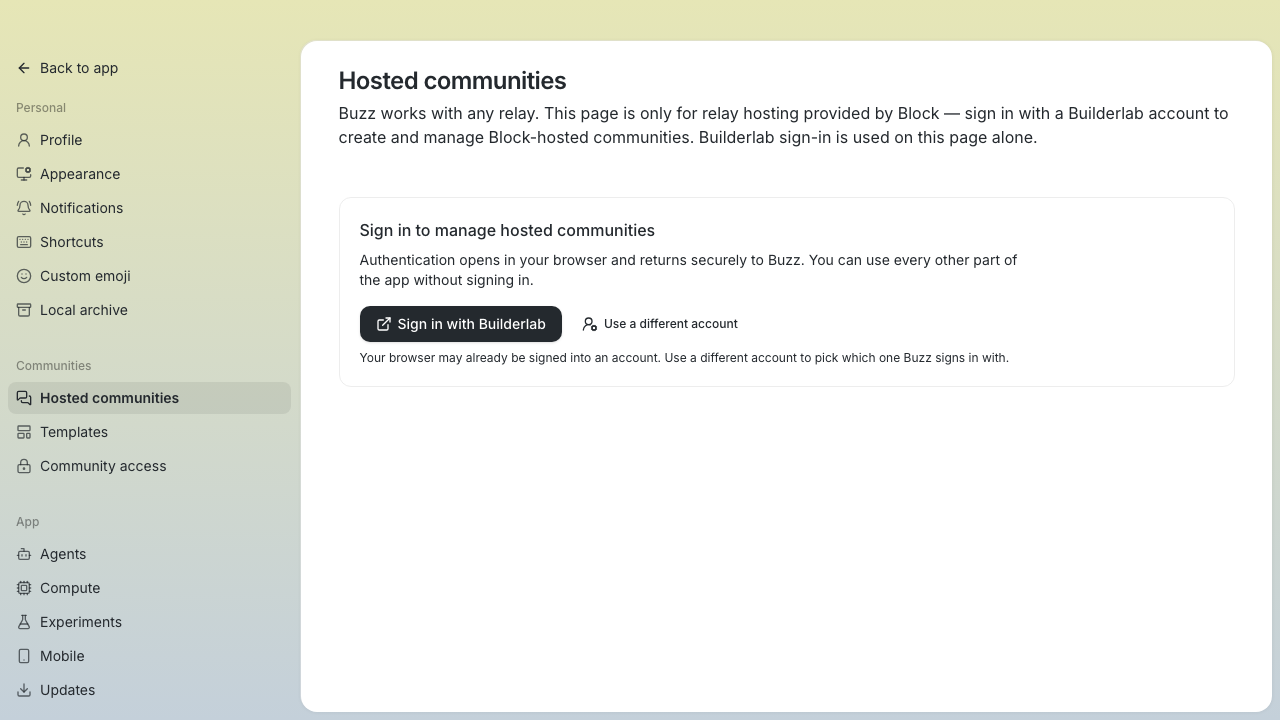Open Local archive settings
This screenshot has width=1280, height=720.
(149, 310)
